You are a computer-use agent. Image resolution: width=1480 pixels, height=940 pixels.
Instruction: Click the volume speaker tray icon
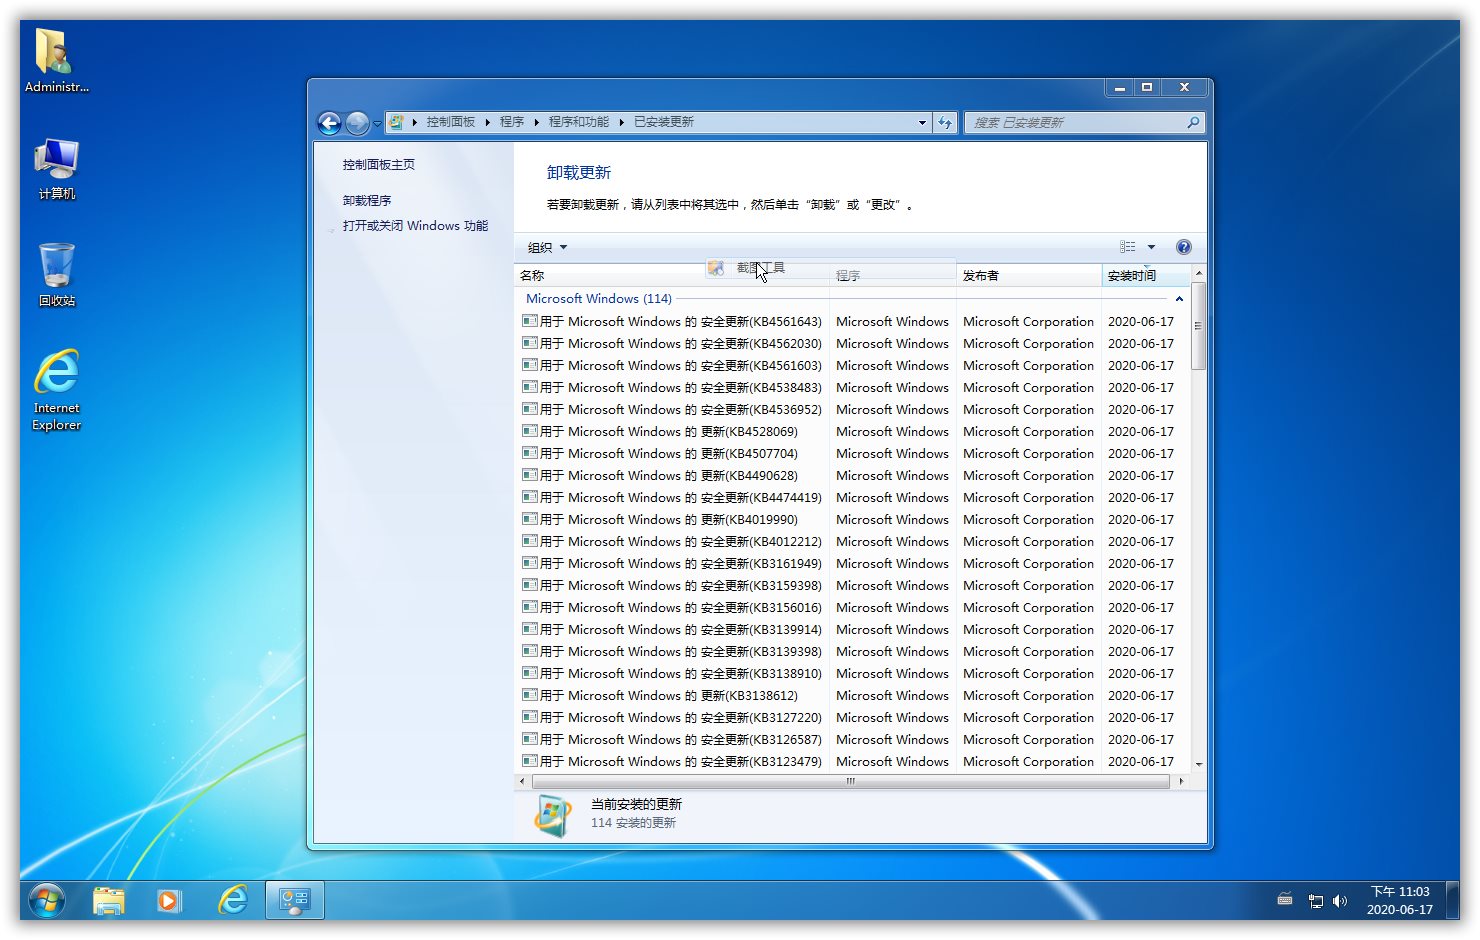tap(1340, 901)
